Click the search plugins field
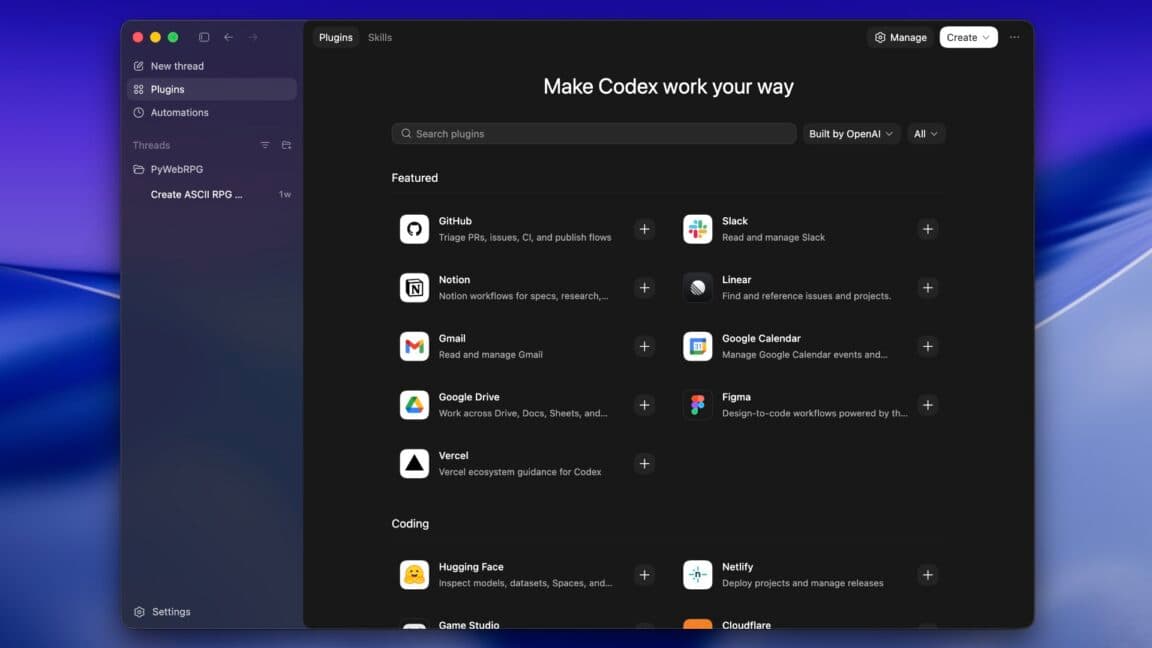Image resolution: width=1152 pixels, height=648 pixels. click(x=593, y=133)
